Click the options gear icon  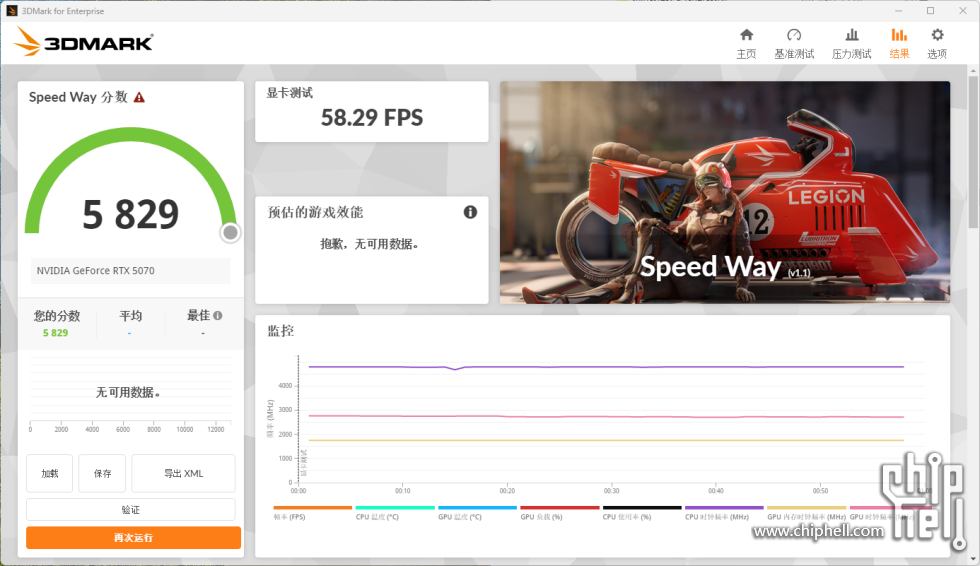click(937, 34)
